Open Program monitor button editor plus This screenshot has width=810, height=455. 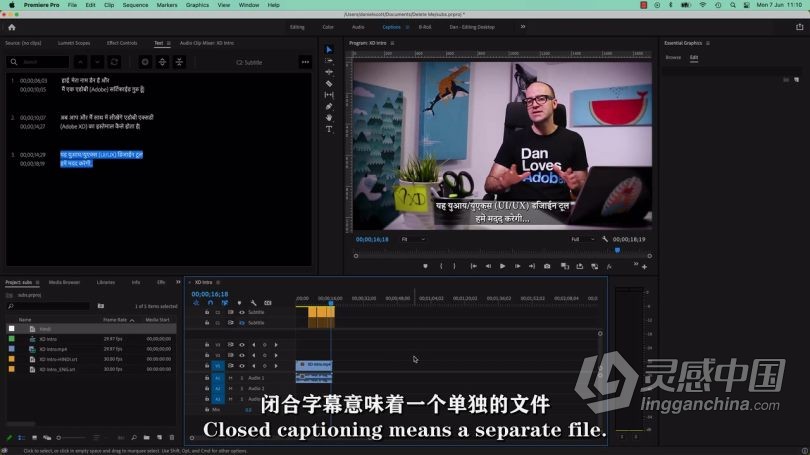pos(644,267)
